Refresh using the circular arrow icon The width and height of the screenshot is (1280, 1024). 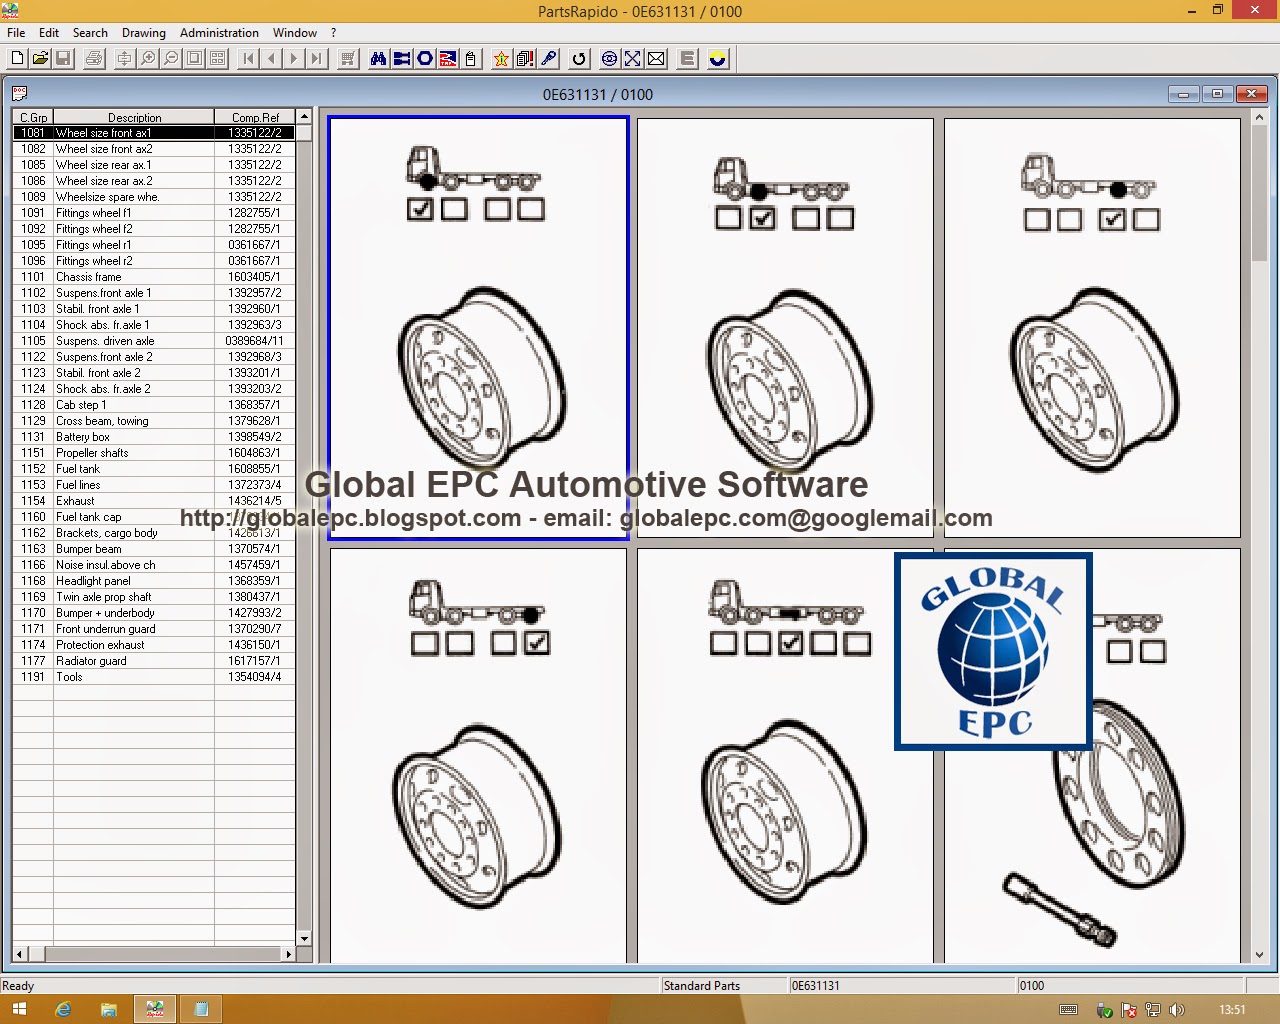(x=579, y=59)
